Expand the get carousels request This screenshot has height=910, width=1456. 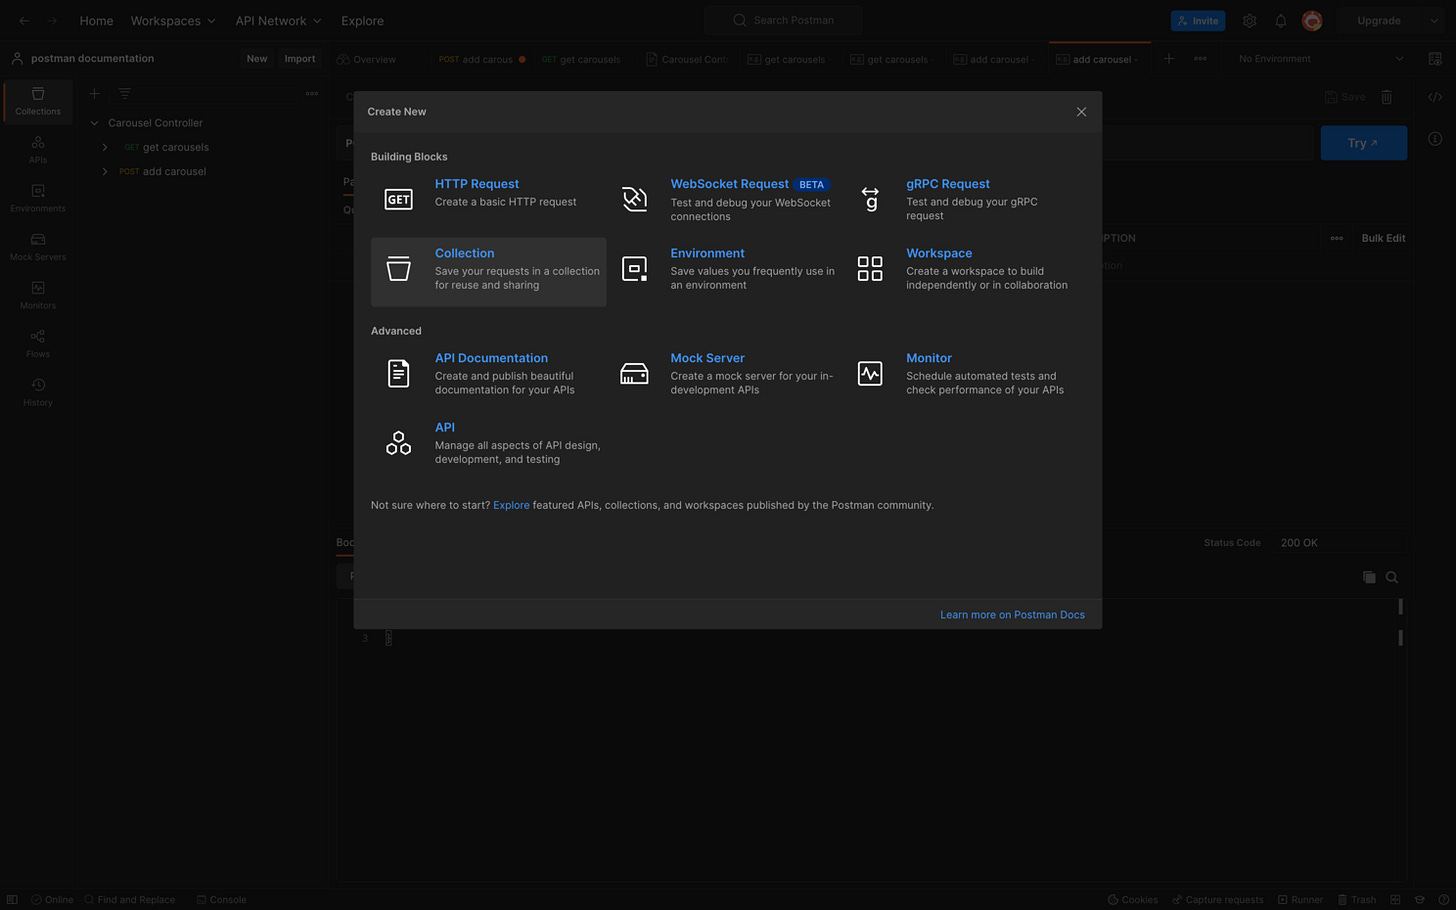(x=104, y=147)
